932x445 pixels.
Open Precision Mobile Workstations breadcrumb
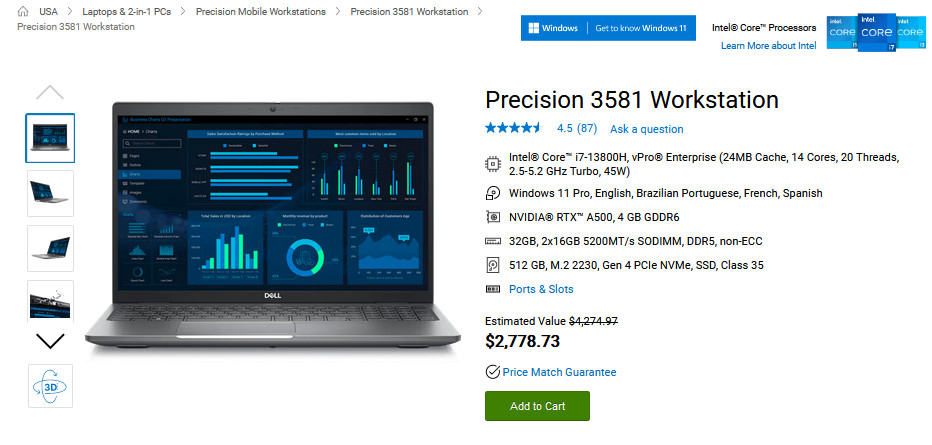click(x=261, y=11)
